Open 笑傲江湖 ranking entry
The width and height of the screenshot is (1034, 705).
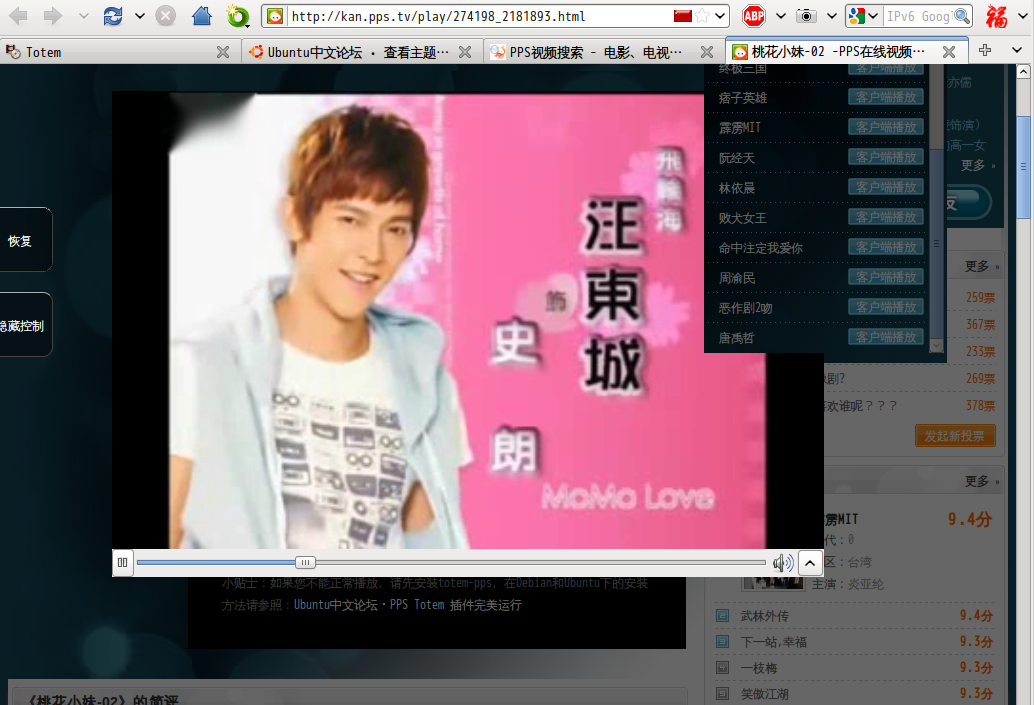pos(764,694)
